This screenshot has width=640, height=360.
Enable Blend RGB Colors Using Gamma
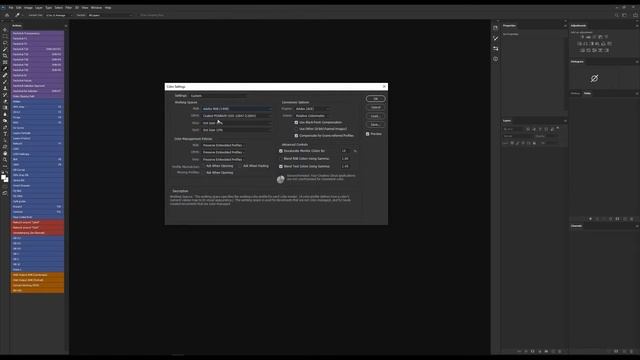[x=281, y=159]
